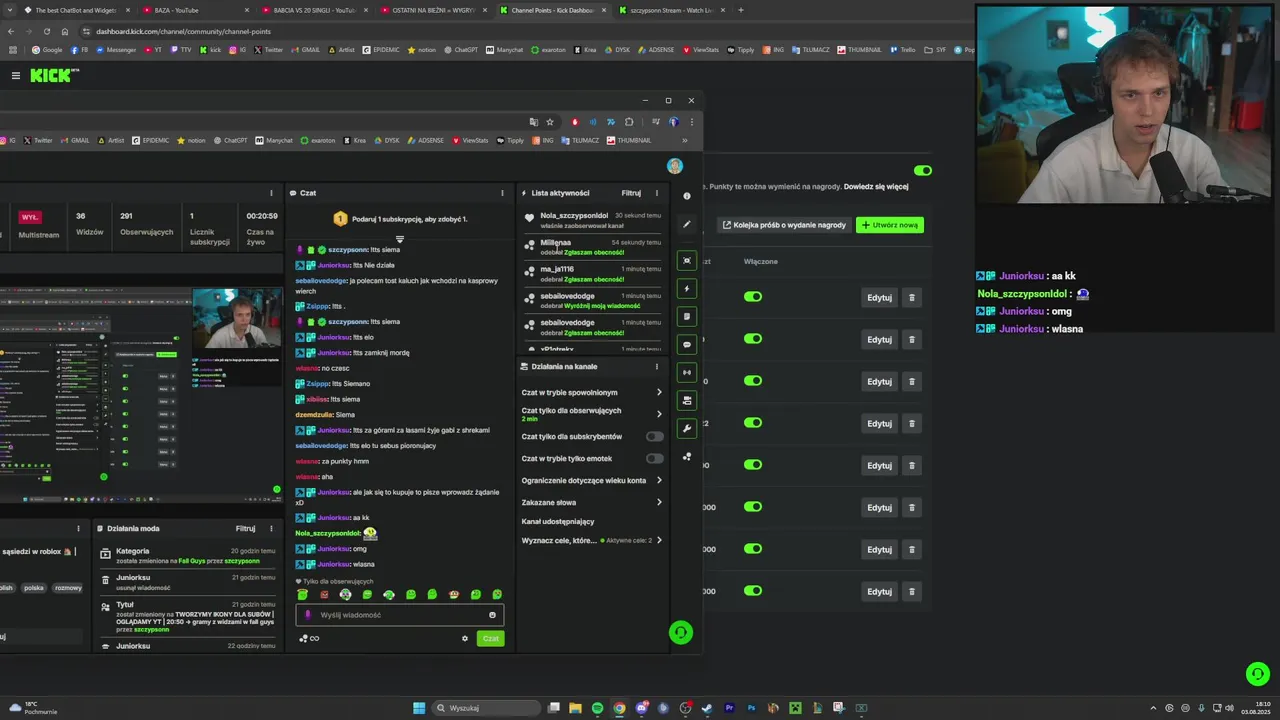The height and width of the screenshot is (720, 1280).
Task: Open the ChatGPT bookmark in main browser
Action: (x=461, y=49)
